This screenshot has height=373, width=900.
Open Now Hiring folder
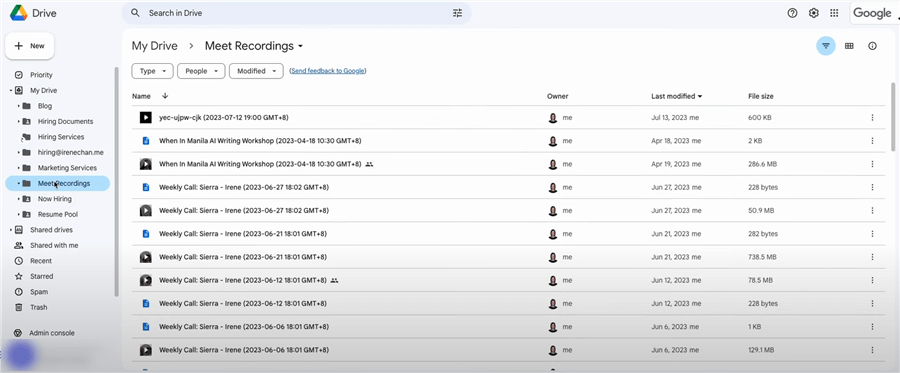(55, 199)
